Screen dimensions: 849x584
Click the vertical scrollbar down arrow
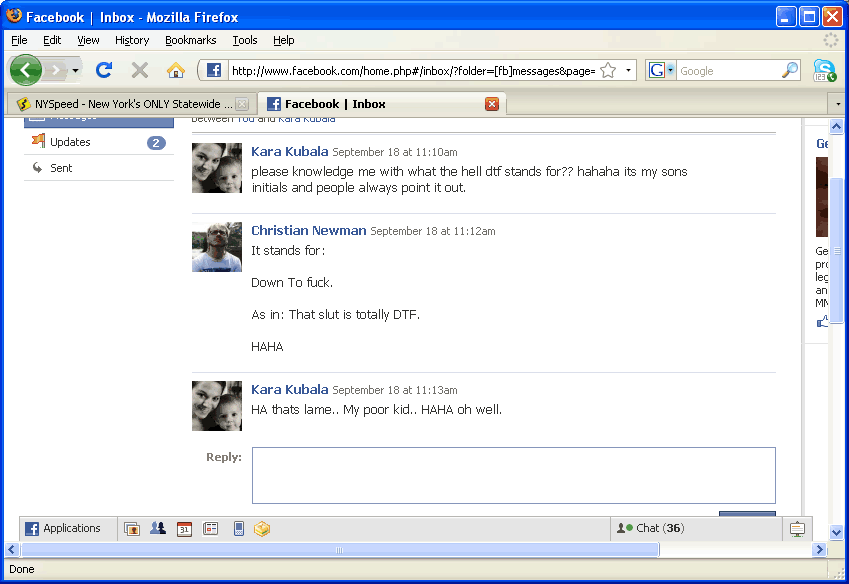pos(837,533)
